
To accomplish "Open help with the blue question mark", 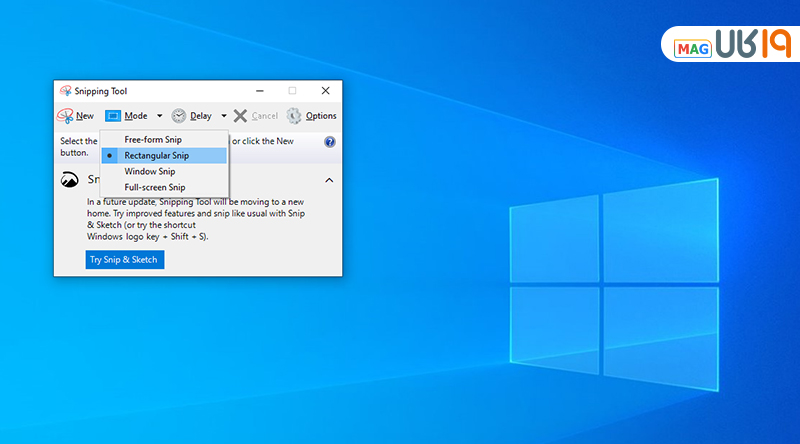I will pos(330,142).
